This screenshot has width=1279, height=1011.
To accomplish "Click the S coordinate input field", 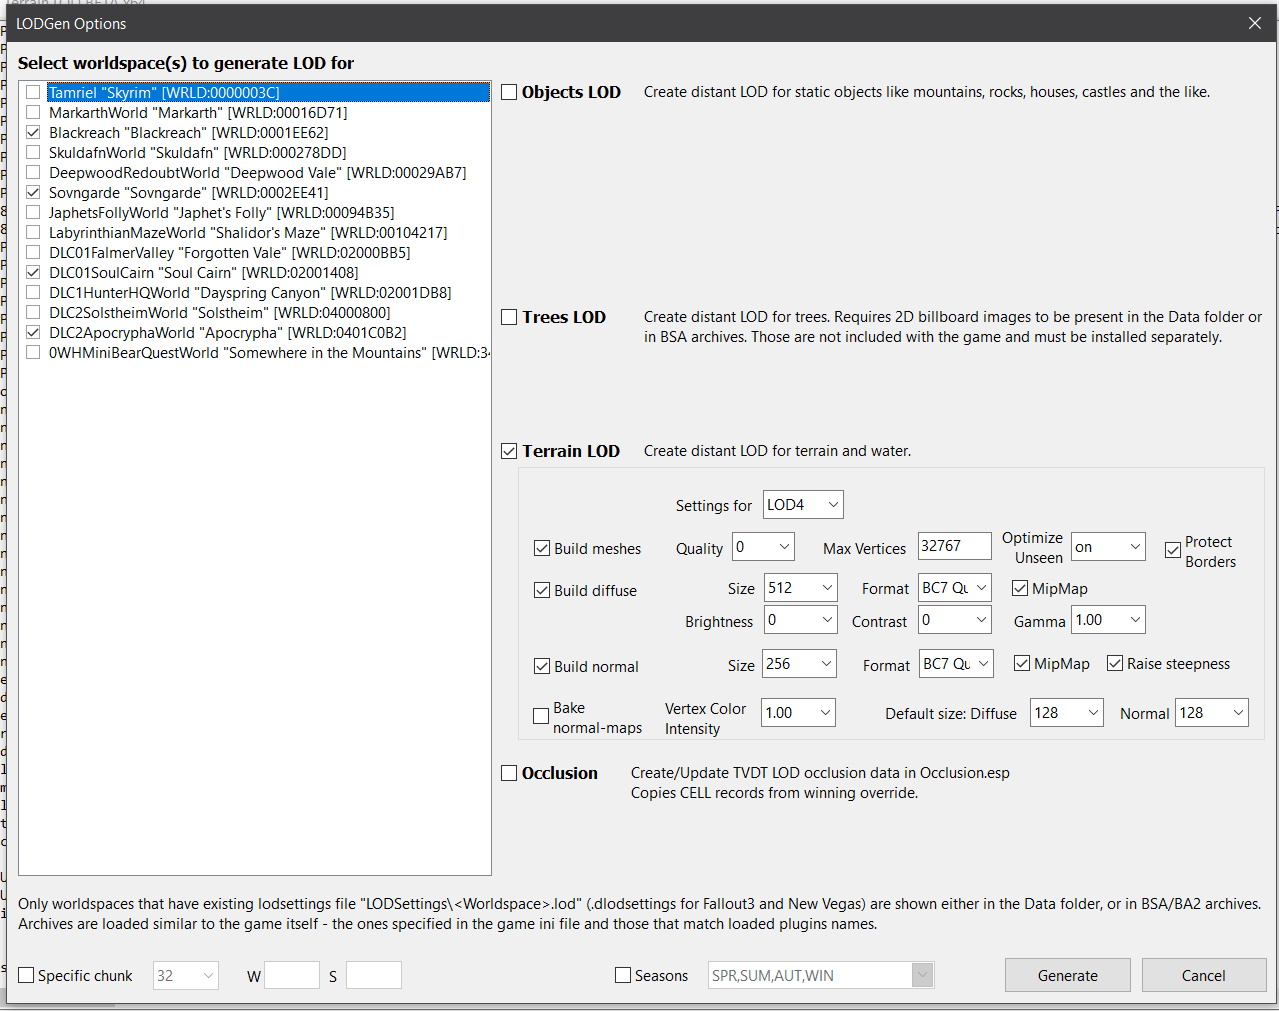I will coord(374,975).
